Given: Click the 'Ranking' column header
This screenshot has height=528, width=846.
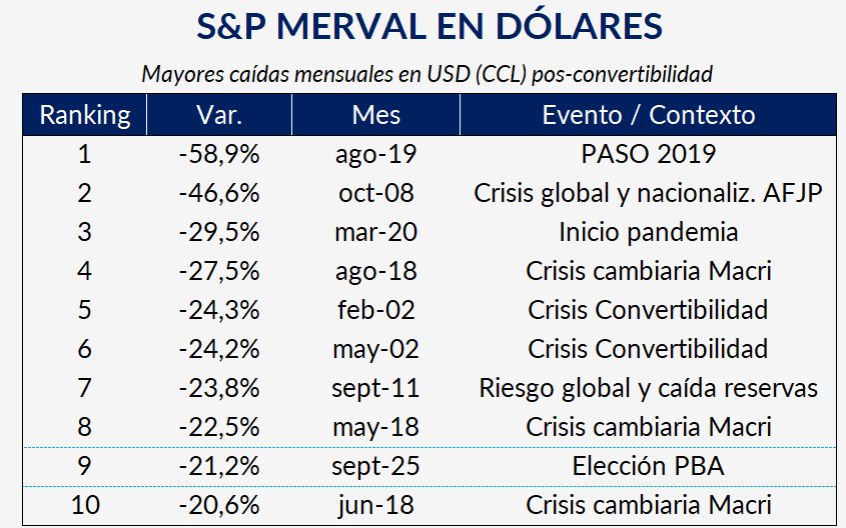Looking at the screenshot, I should click(x=85, y=115).
